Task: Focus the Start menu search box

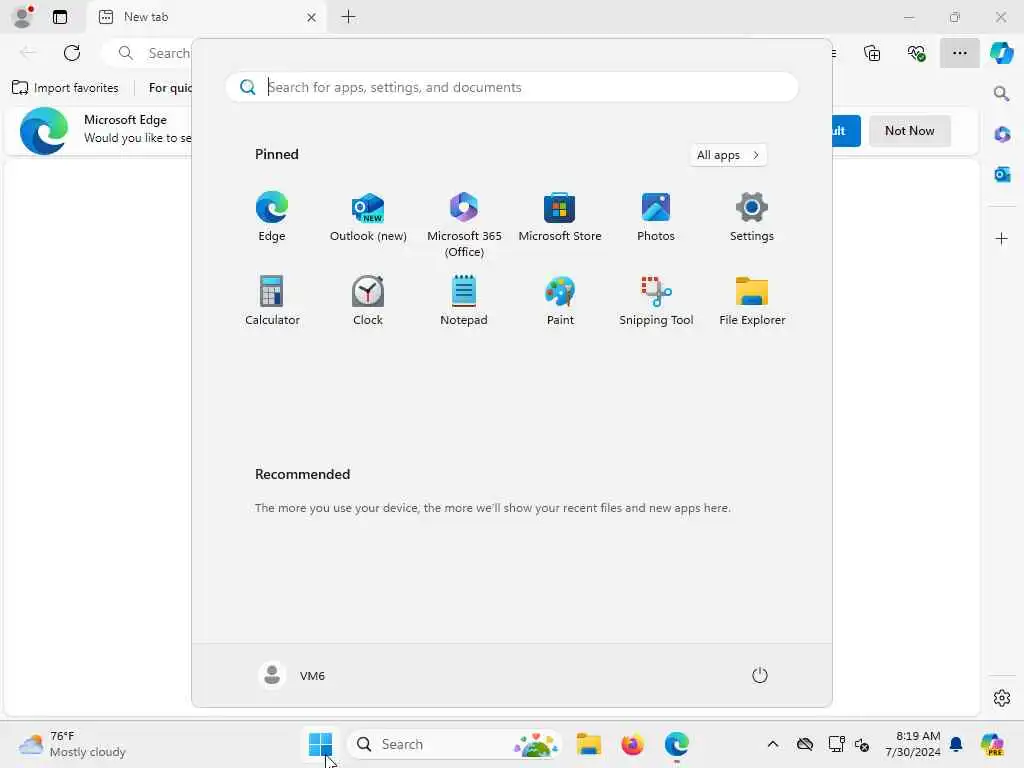Action: [512, 87]
